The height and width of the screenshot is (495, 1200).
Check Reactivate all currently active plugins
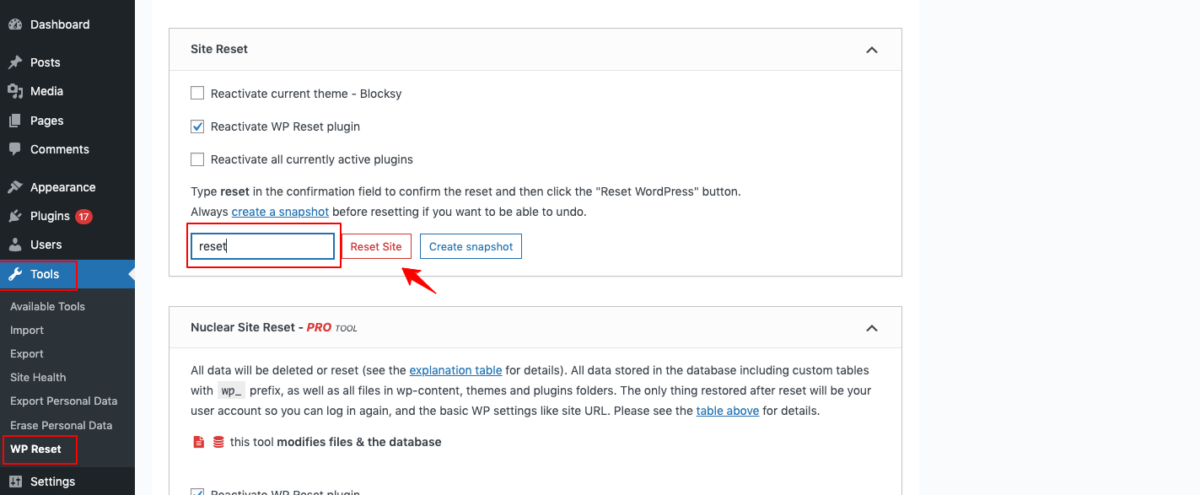pos(197,159)
